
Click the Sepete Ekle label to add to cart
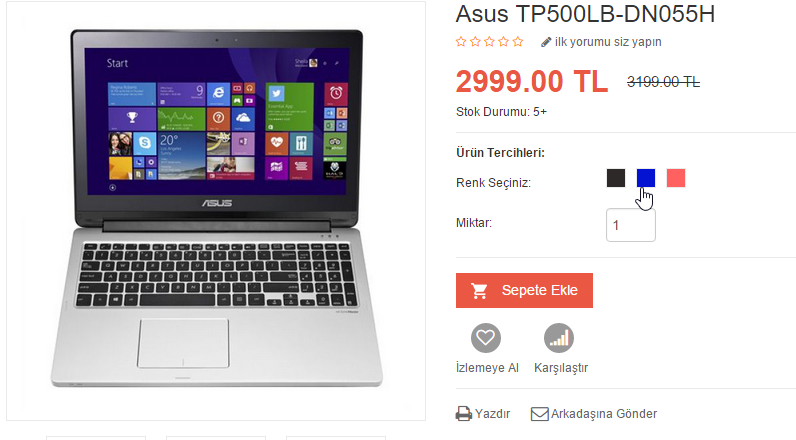540,290
